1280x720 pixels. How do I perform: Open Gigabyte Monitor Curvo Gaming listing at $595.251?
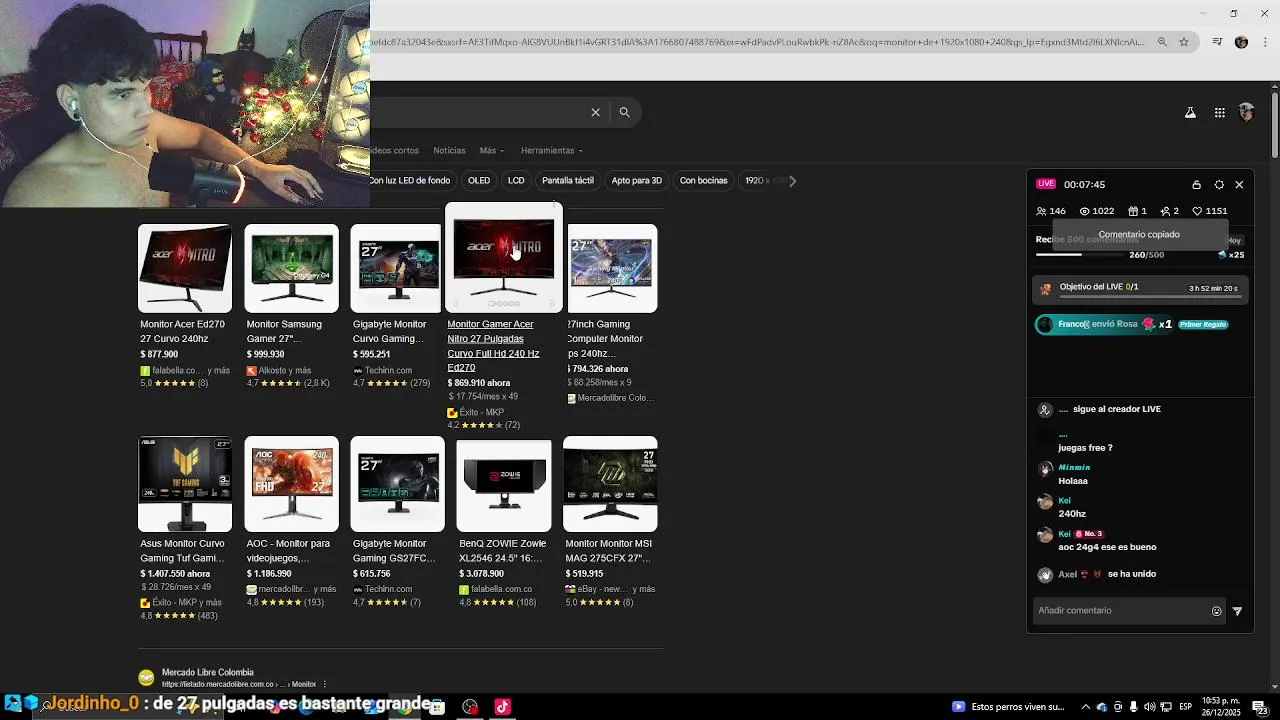pyautogui.click(x=397, y=306)
